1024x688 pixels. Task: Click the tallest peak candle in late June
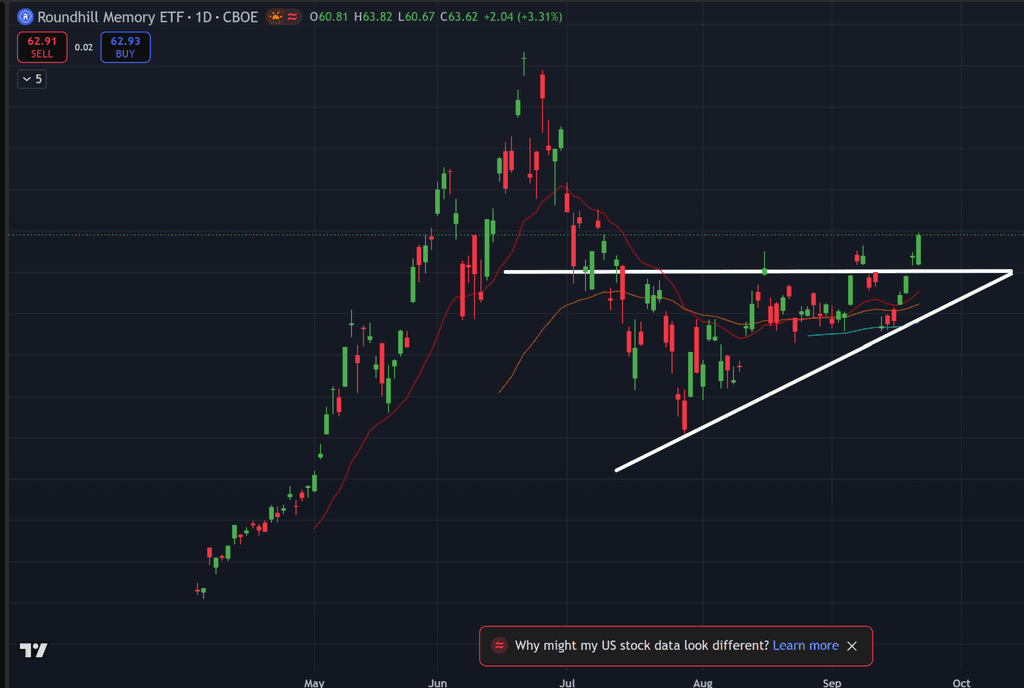[524, 64]
